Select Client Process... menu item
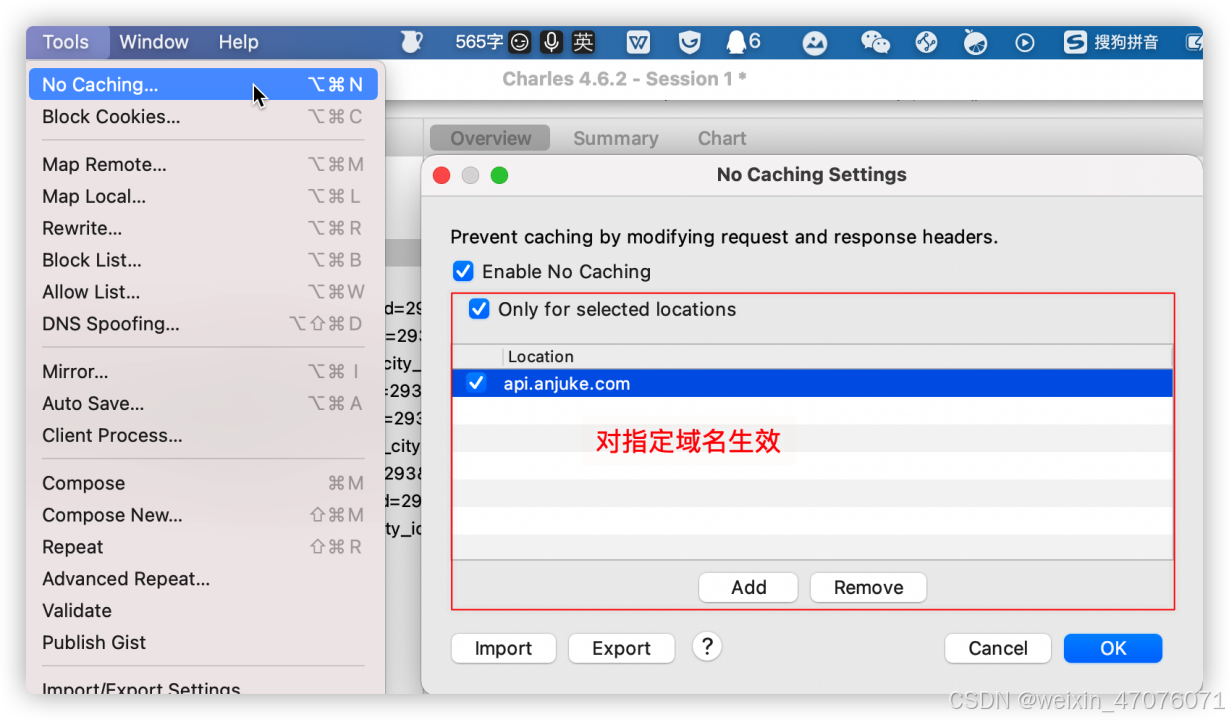 click(203, 436)
